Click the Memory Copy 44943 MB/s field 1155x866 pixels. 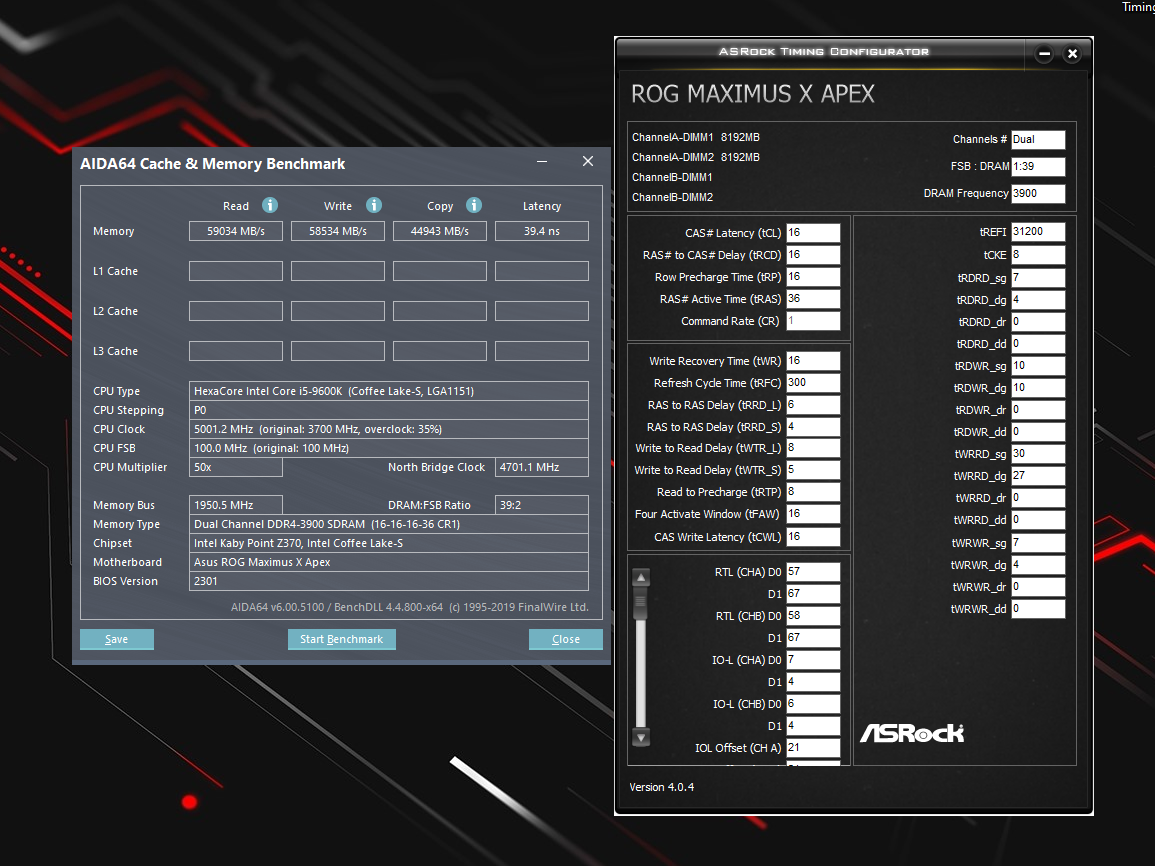click(440, 231)
